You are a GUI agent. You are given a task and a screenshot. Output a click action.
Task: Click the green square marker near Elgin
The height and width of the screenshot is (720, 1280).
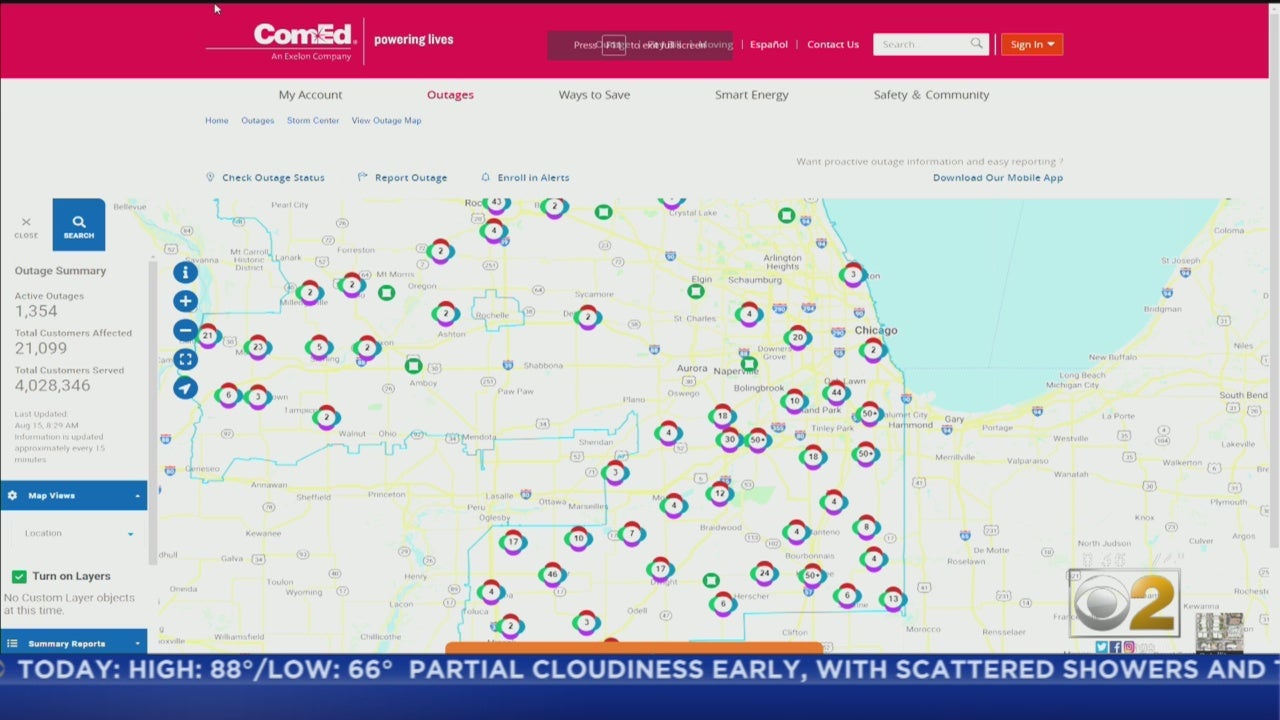coord(696,291)
